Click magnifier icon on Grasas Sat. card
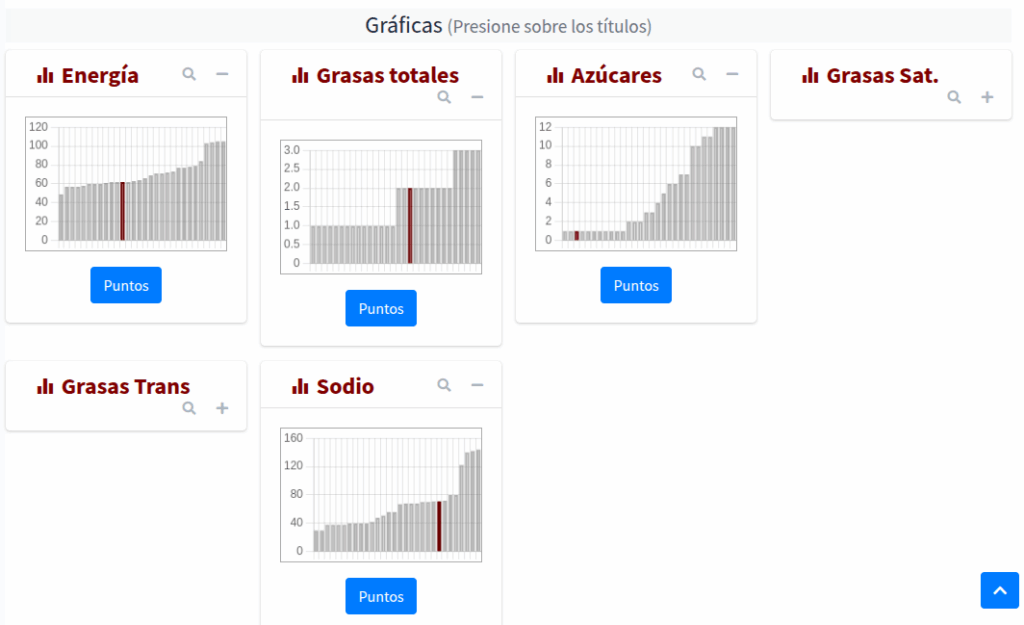 point(954,97)
